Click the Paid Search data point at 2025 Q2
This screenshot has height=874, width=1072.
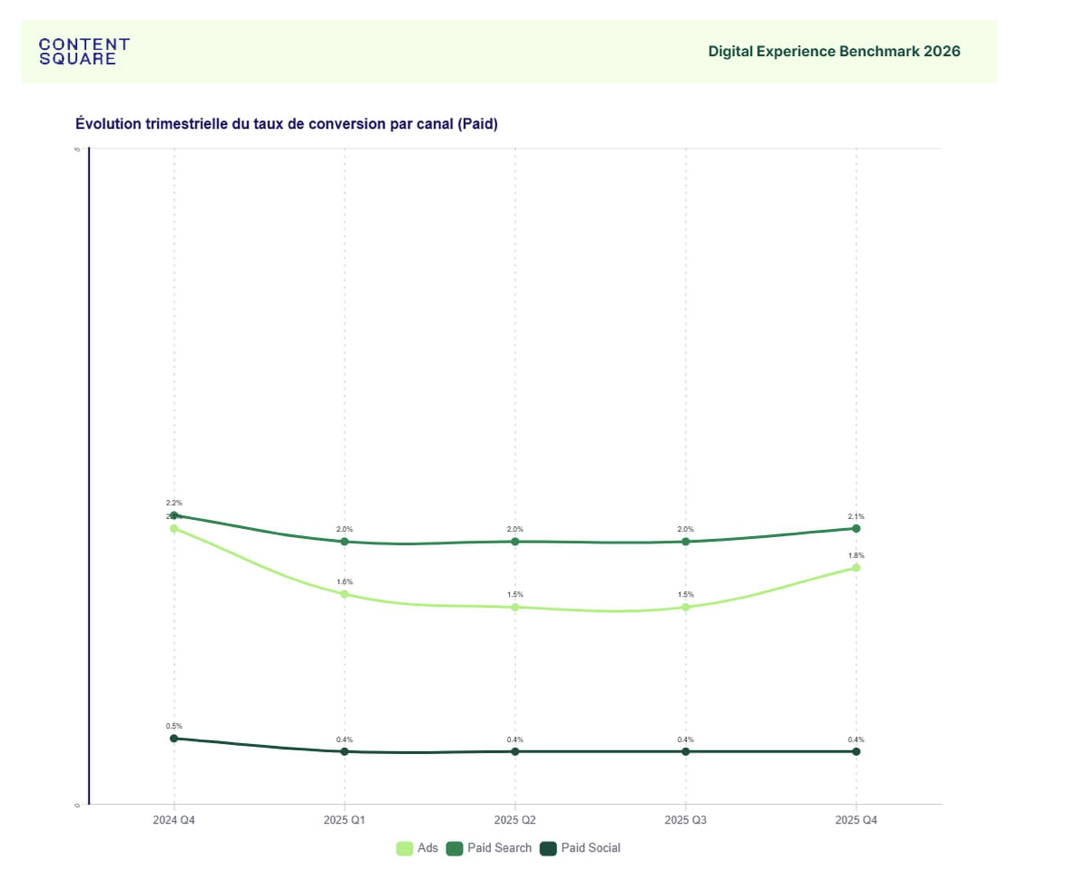tap(515, 542)
